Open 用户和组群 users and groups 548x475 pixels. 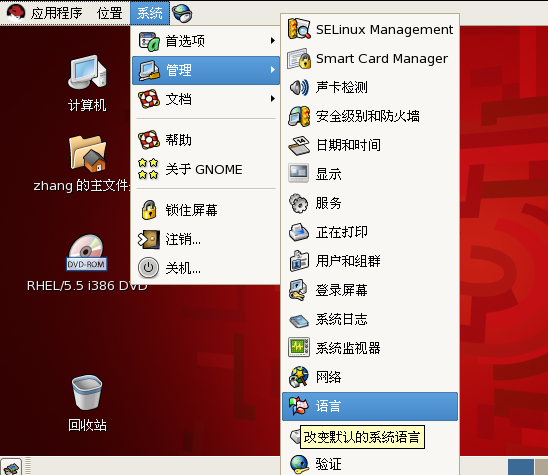[x=370, y=261]
